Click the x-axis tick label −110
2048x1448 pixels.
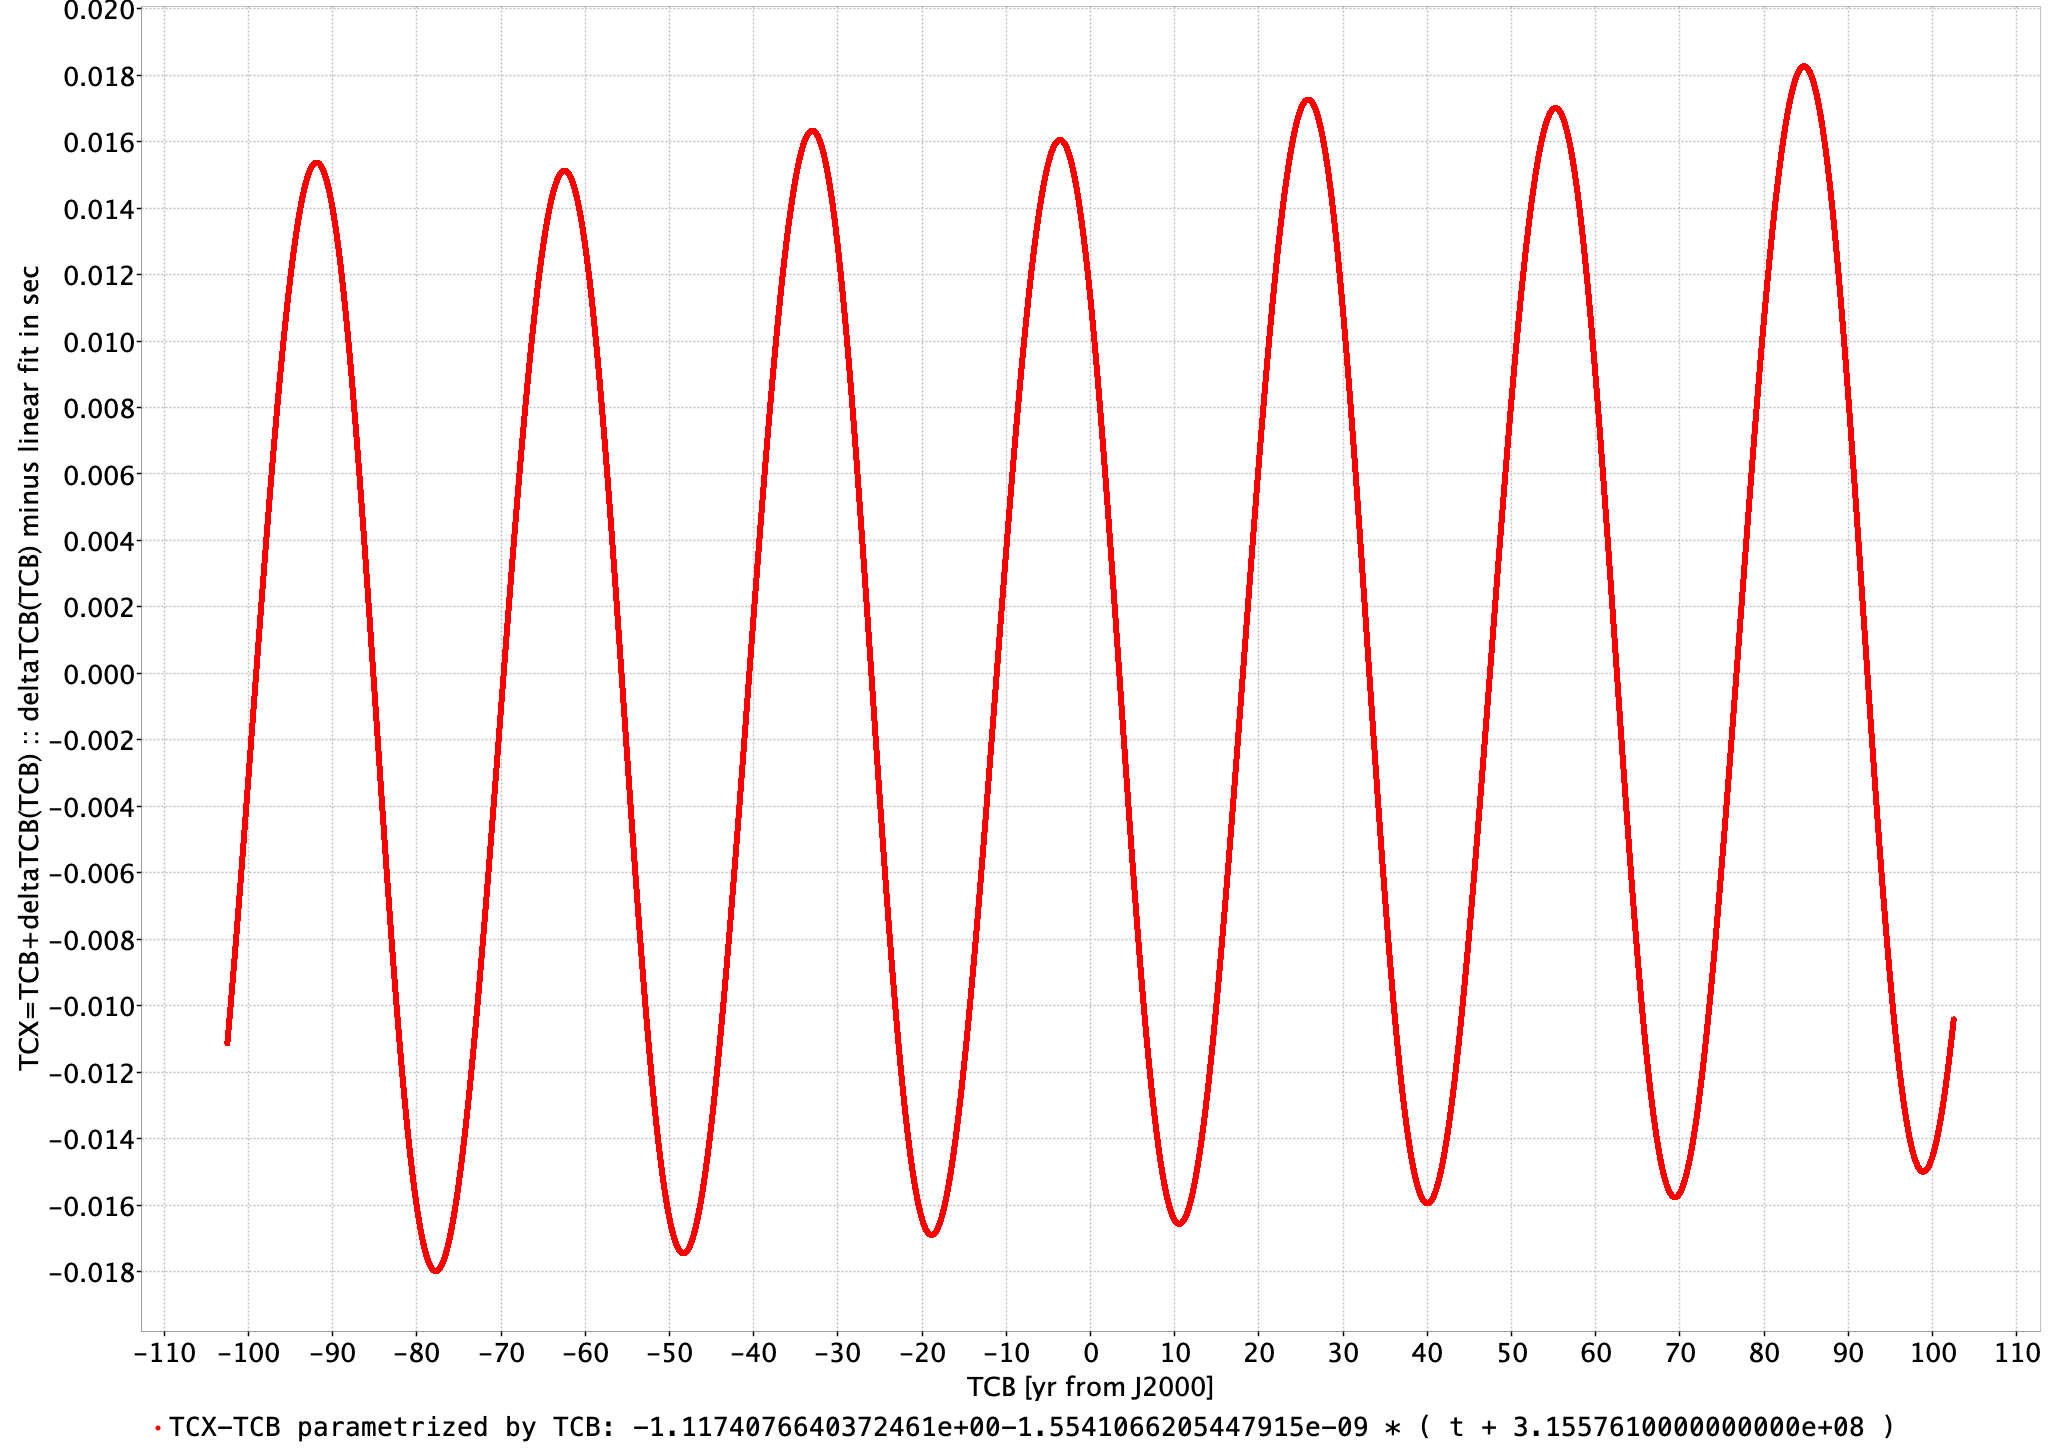click(x=165, y=1353)
